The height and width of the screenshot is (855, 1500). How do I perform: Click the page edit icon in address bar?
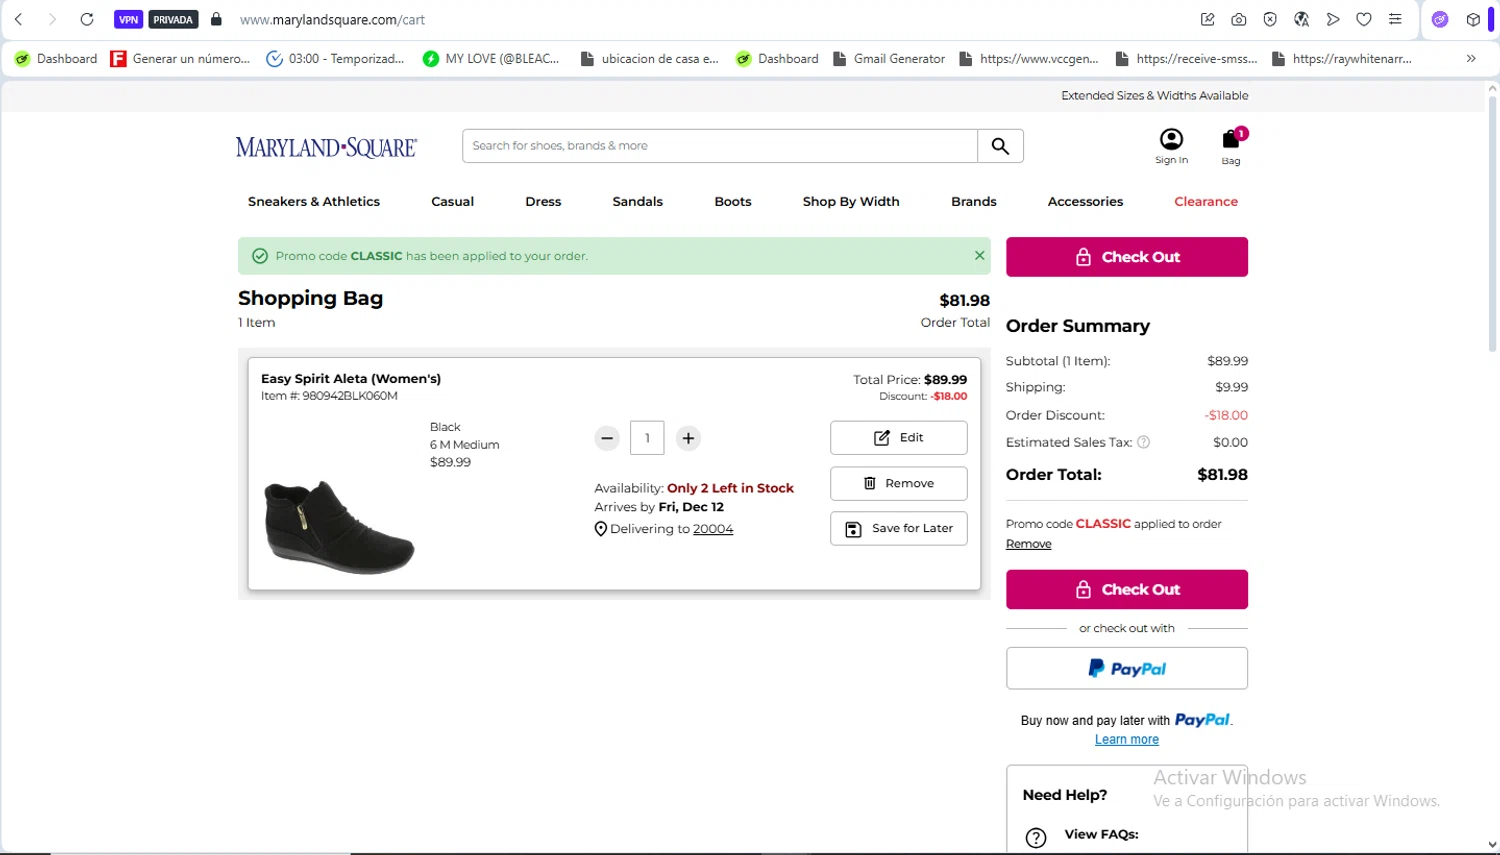point(1208,19)
